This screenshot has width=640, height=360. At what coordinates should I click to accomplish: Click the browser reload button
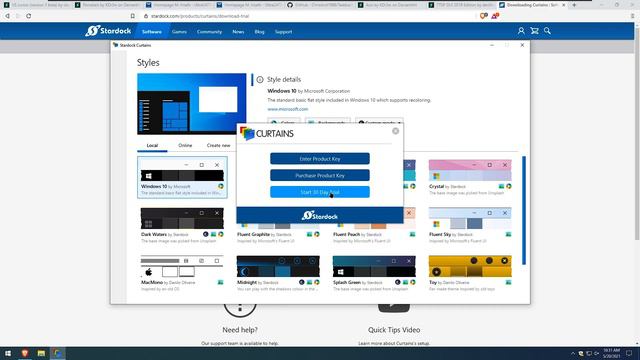click(29, 16)
